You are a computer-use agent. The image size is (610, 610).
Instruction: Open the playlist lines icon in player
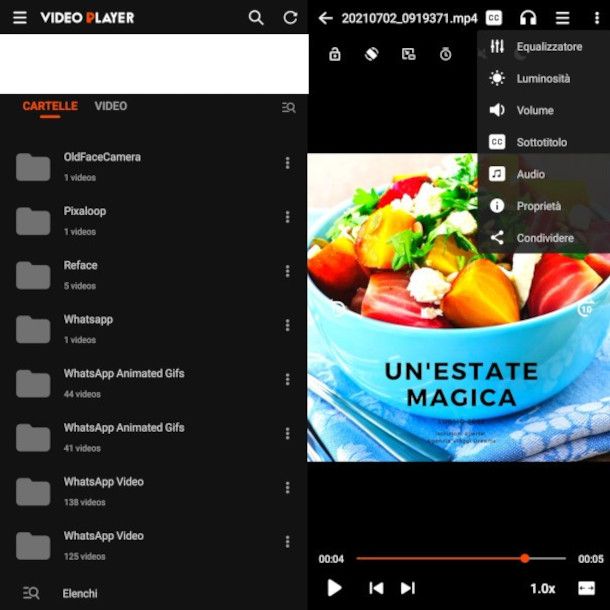pos(562,18)
